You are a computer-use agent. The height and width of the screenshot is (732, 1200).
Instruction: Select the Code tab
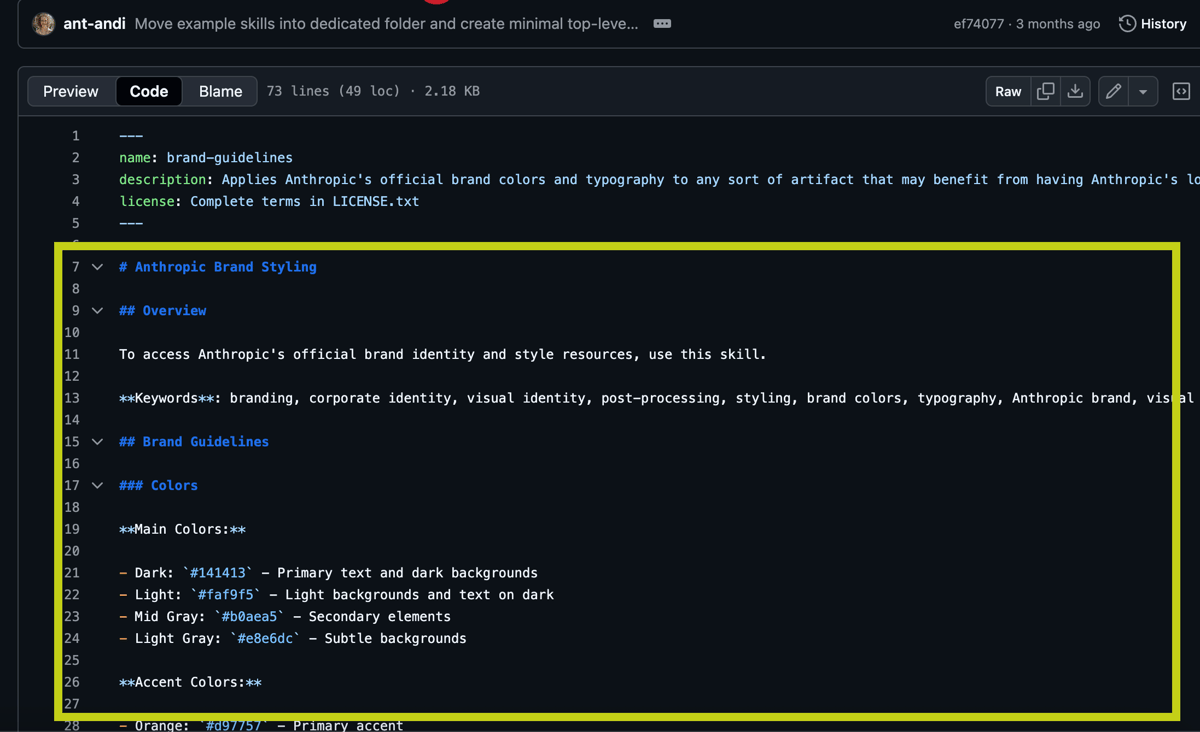[148, 91]
